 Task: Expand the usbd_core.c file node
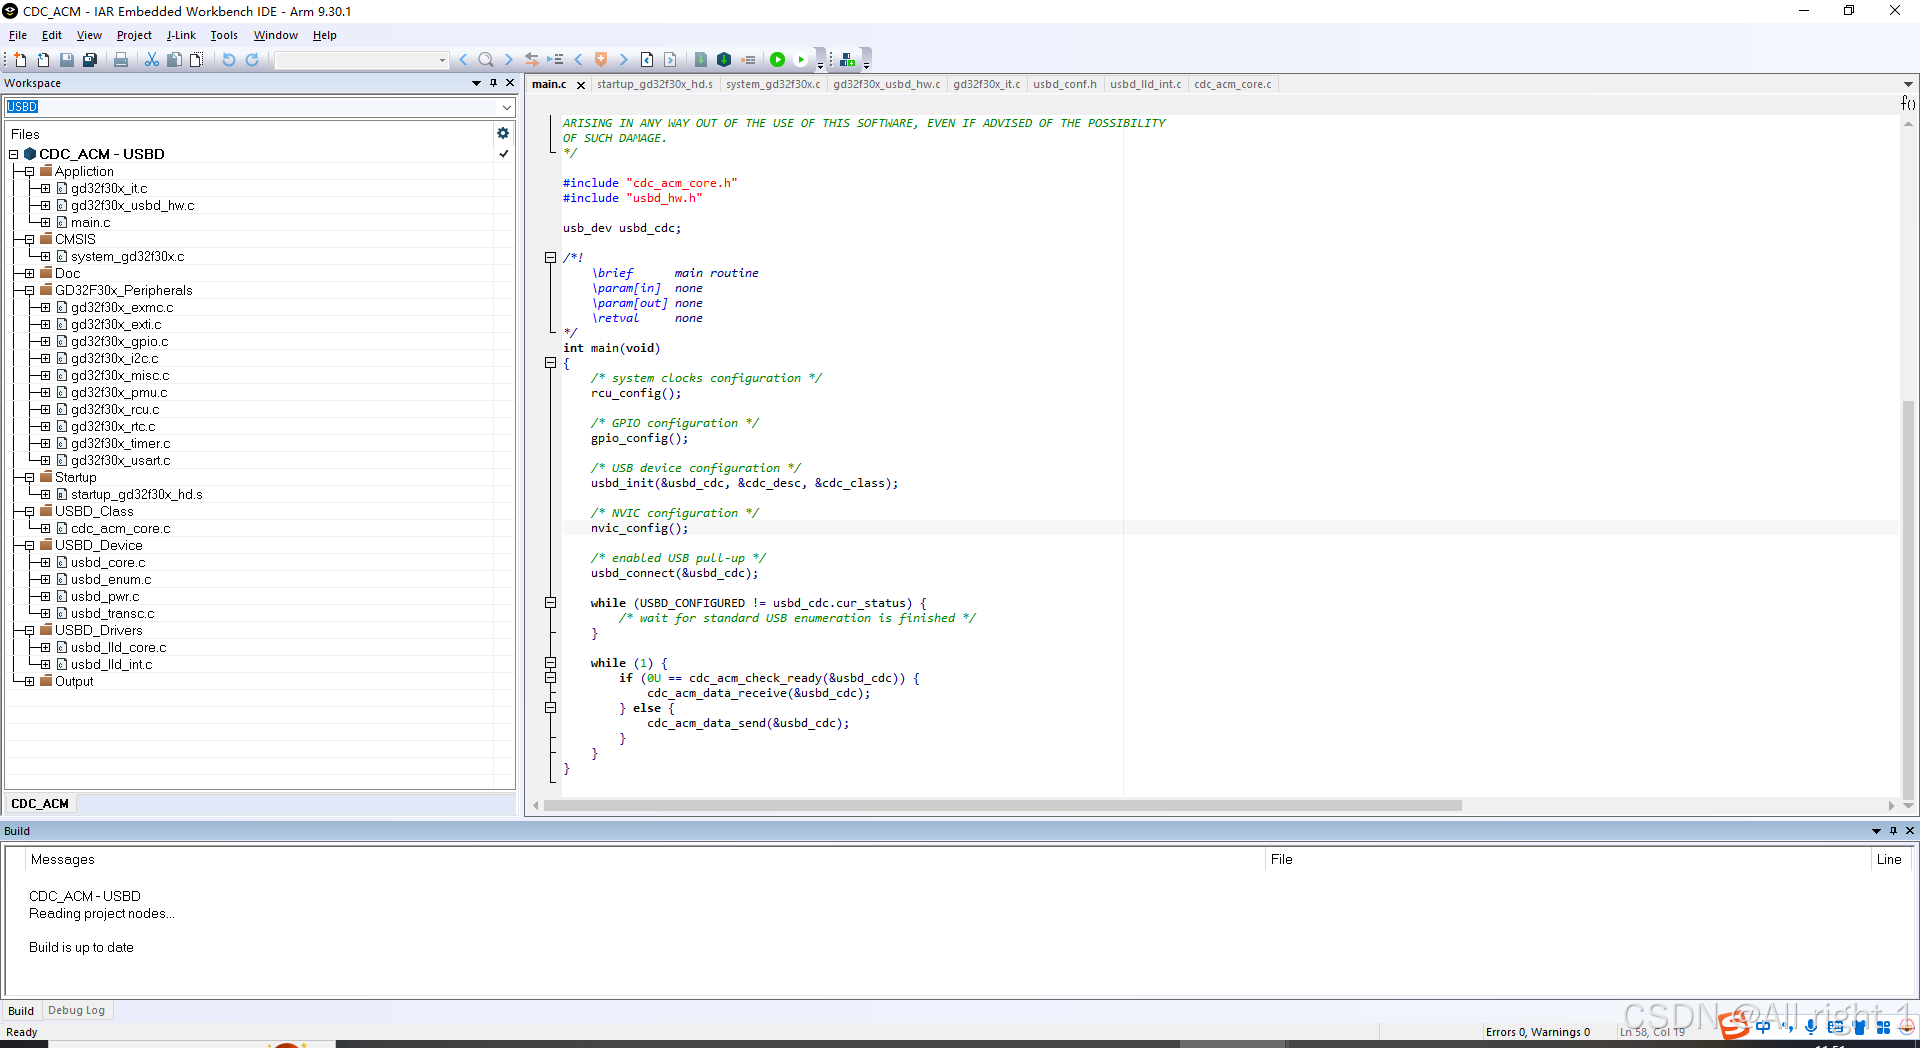pyautogui.click(x=45, y=562)
